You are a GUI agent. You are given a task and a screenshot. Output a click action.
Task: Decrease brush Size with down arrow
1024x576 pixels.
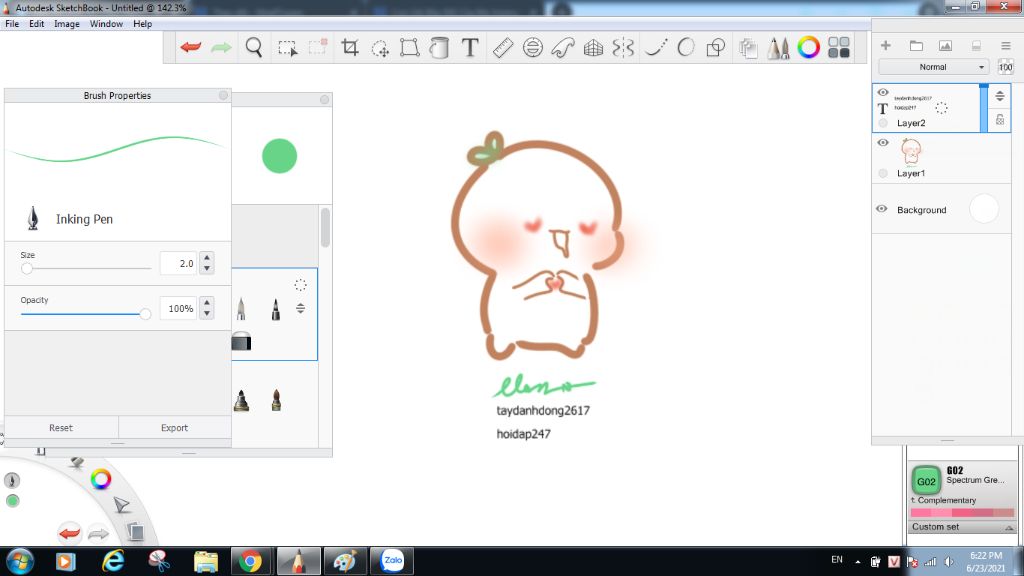click(207, 268)
